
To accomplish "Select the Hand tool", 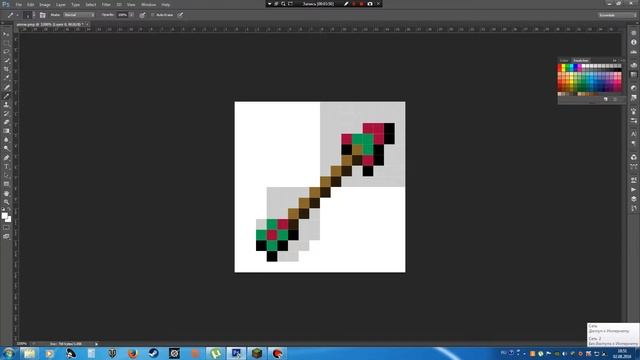I will pyautogui.click(x=6, y=193).
